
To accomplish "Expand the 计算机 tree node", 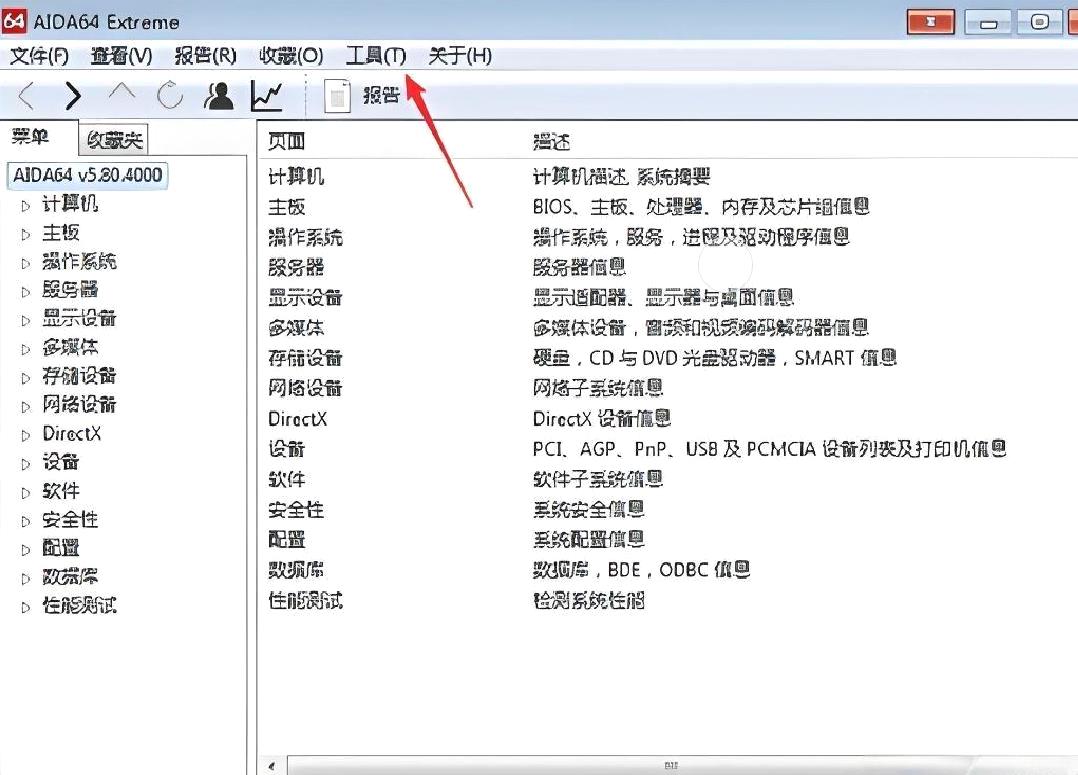I will (25, 206).
